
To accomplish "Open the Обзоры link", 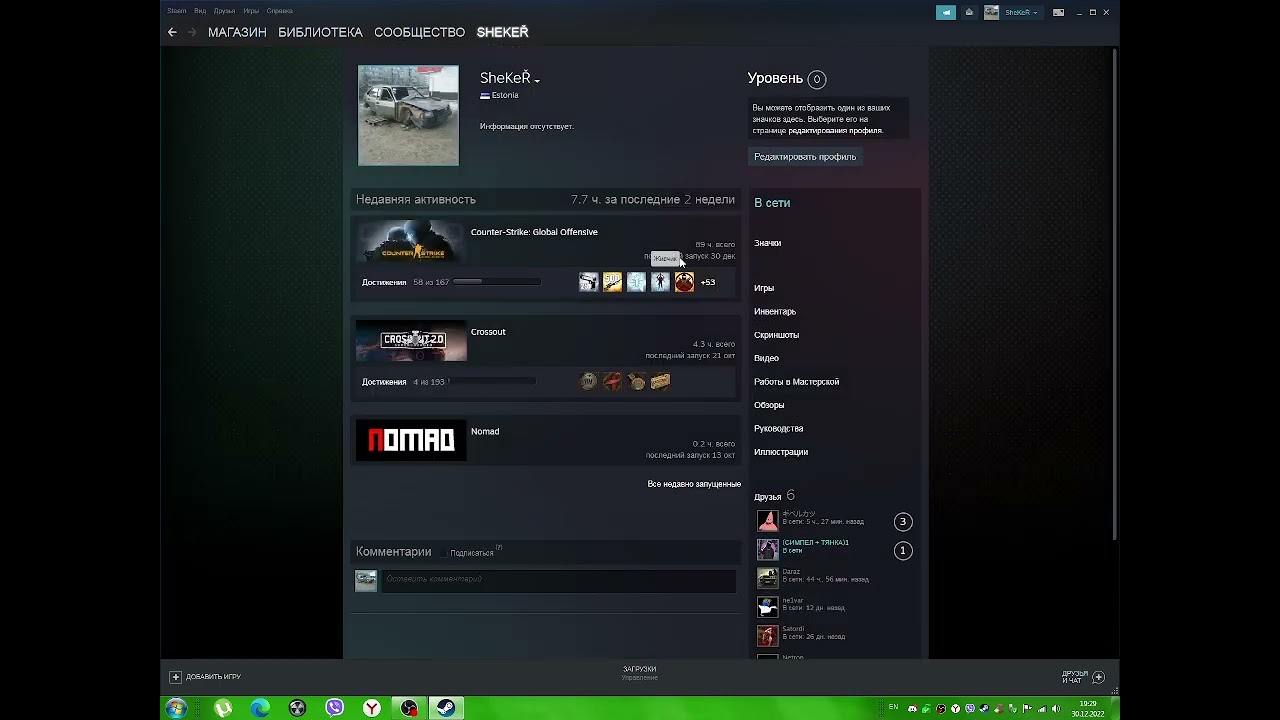I will (x=769, y=405).
